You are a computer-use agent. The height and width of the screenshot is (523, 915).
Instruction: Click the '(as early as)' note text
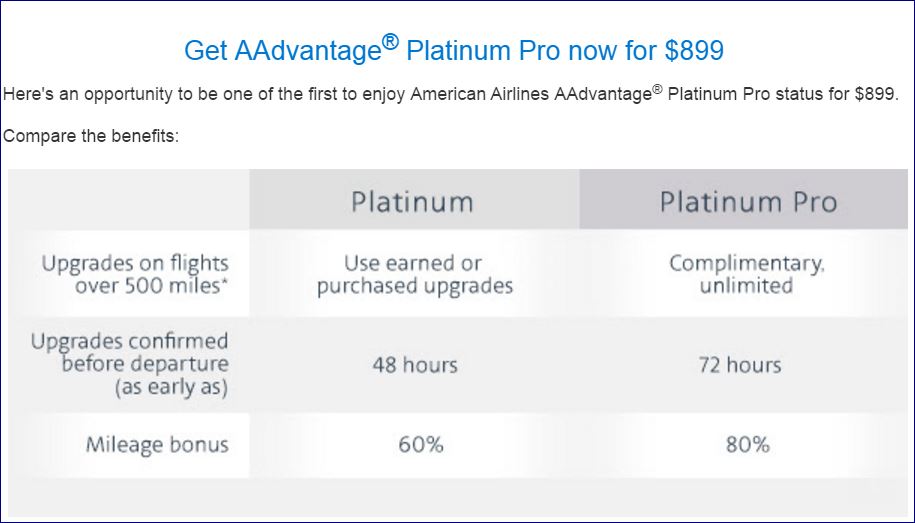(172, 388)
